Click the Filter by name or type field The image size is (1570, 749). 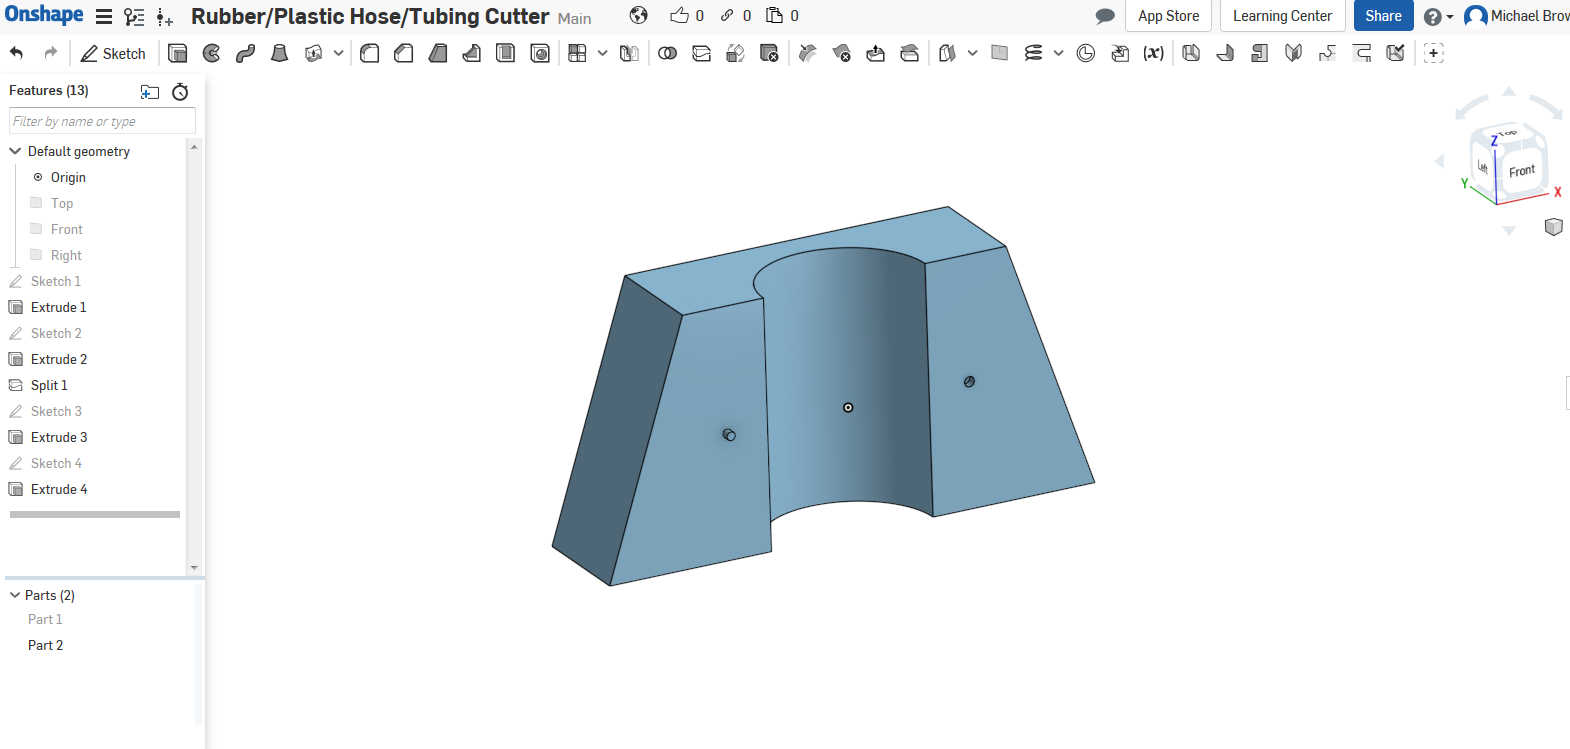(x=102, y=121)
